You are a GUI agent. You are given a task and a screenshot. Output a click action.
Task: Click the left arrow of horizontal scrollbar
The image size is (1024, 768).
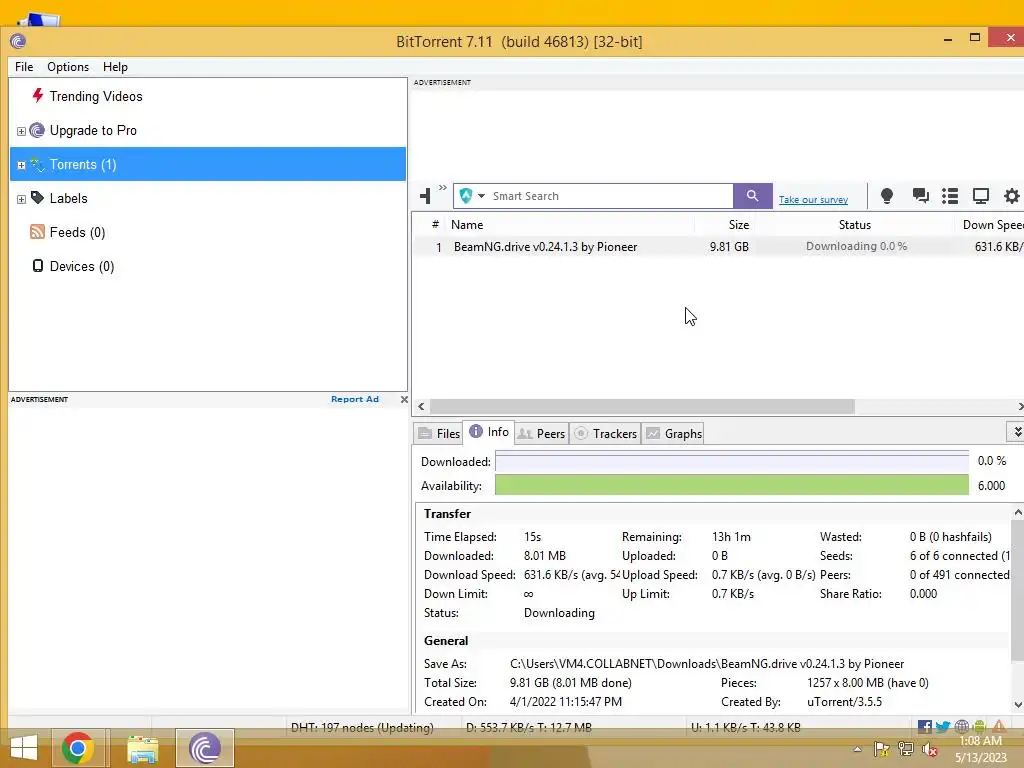point(421,406)
